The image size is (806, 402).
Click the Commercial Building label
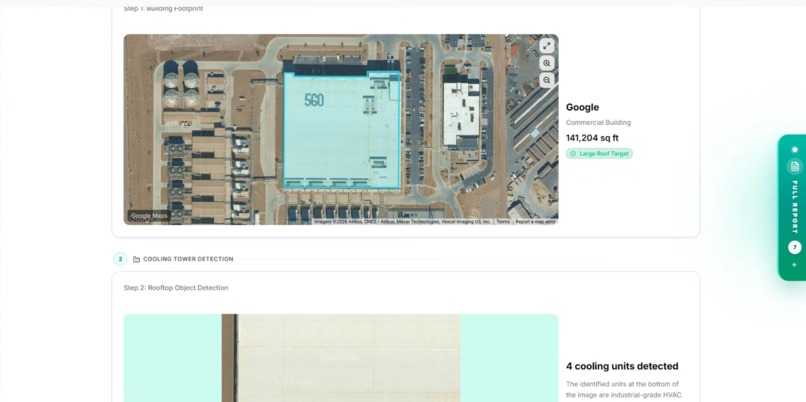click(598, 123)
